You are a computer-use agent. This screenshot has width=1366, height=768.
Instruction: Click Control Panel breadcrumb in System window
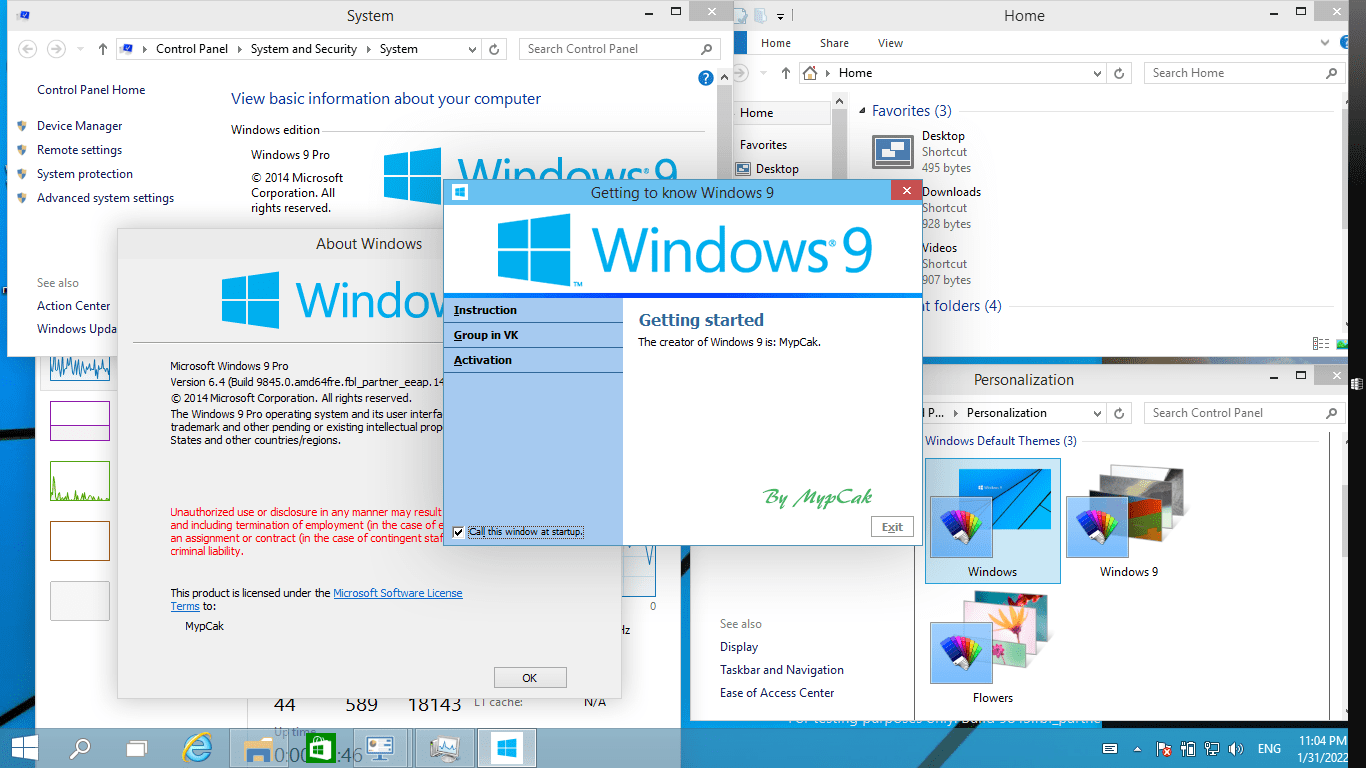pos(192,49)
